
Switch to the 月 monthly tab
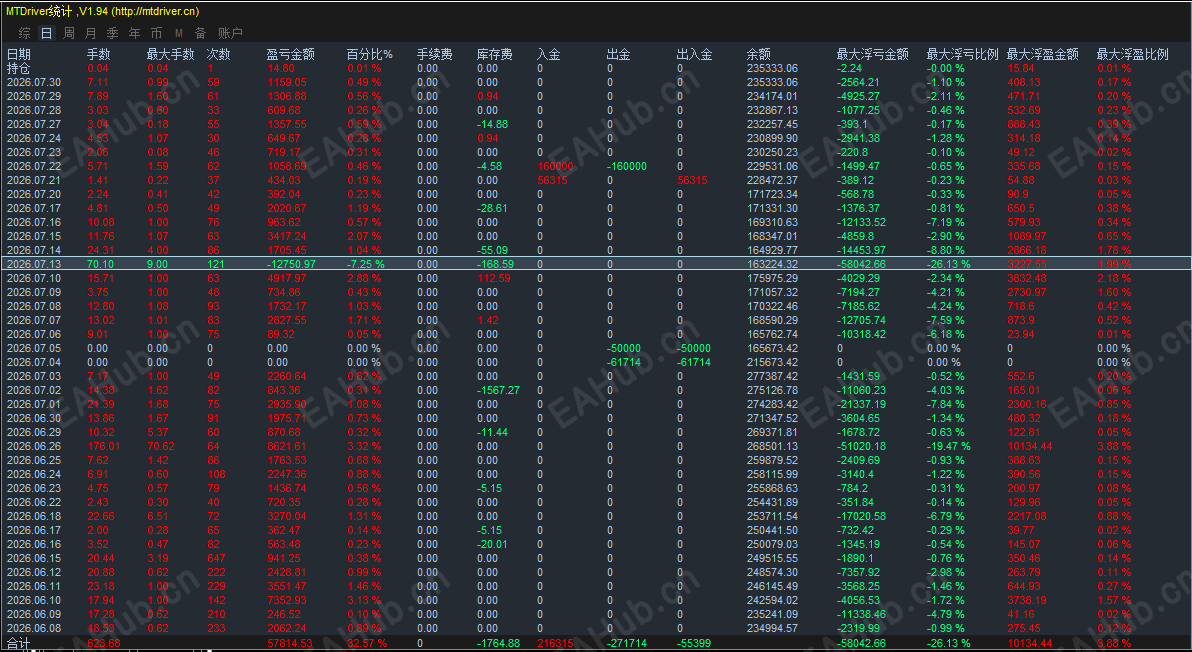pos(90,33)
